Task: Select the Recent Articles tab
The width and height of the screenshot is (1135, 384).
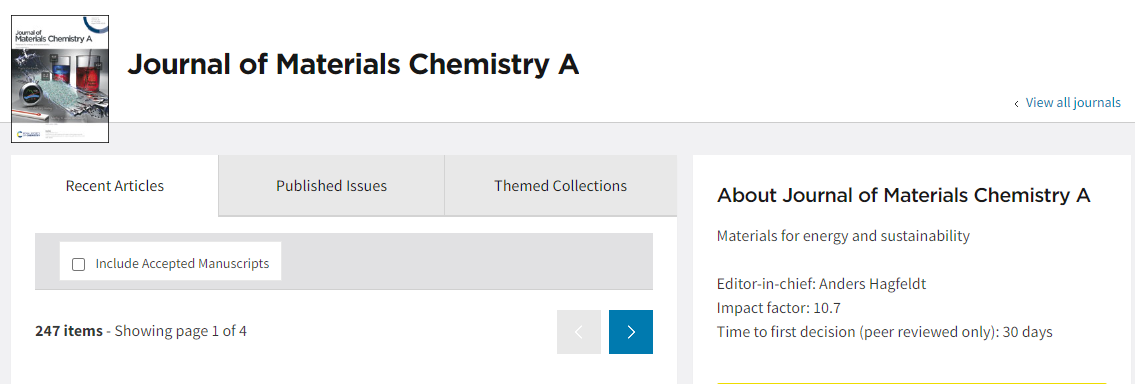Action: pyautogui.click(x=114, y=185)
